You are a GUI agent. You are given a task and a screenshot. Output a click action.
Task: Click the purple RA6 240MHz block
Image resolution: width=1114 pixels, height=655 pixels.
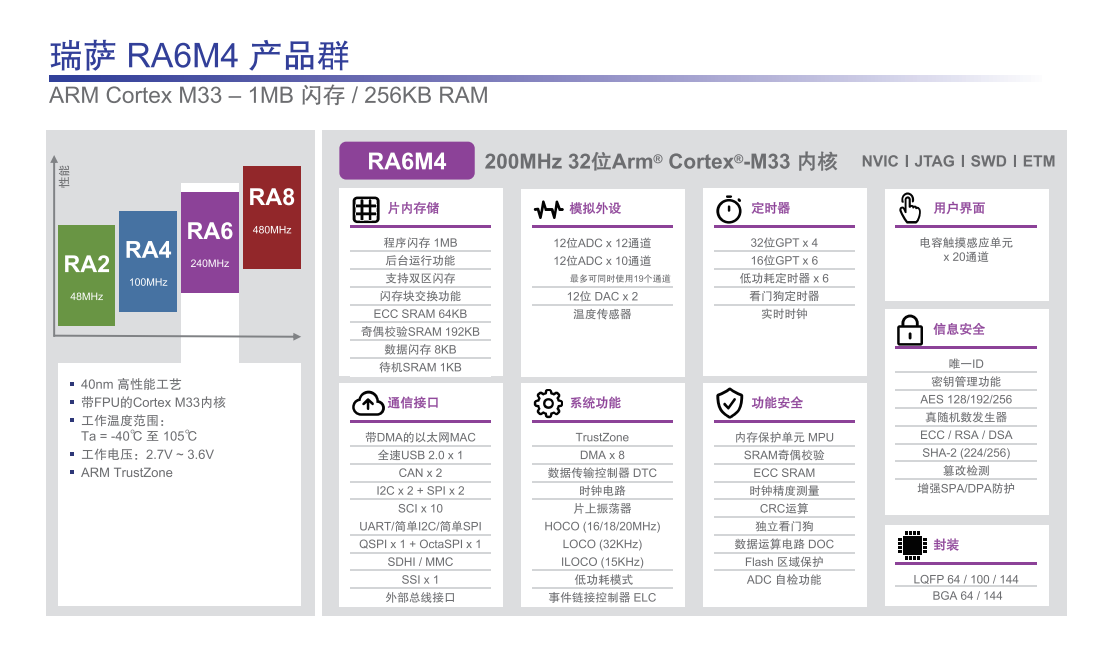pyautogui.click(x=210, y=242)
